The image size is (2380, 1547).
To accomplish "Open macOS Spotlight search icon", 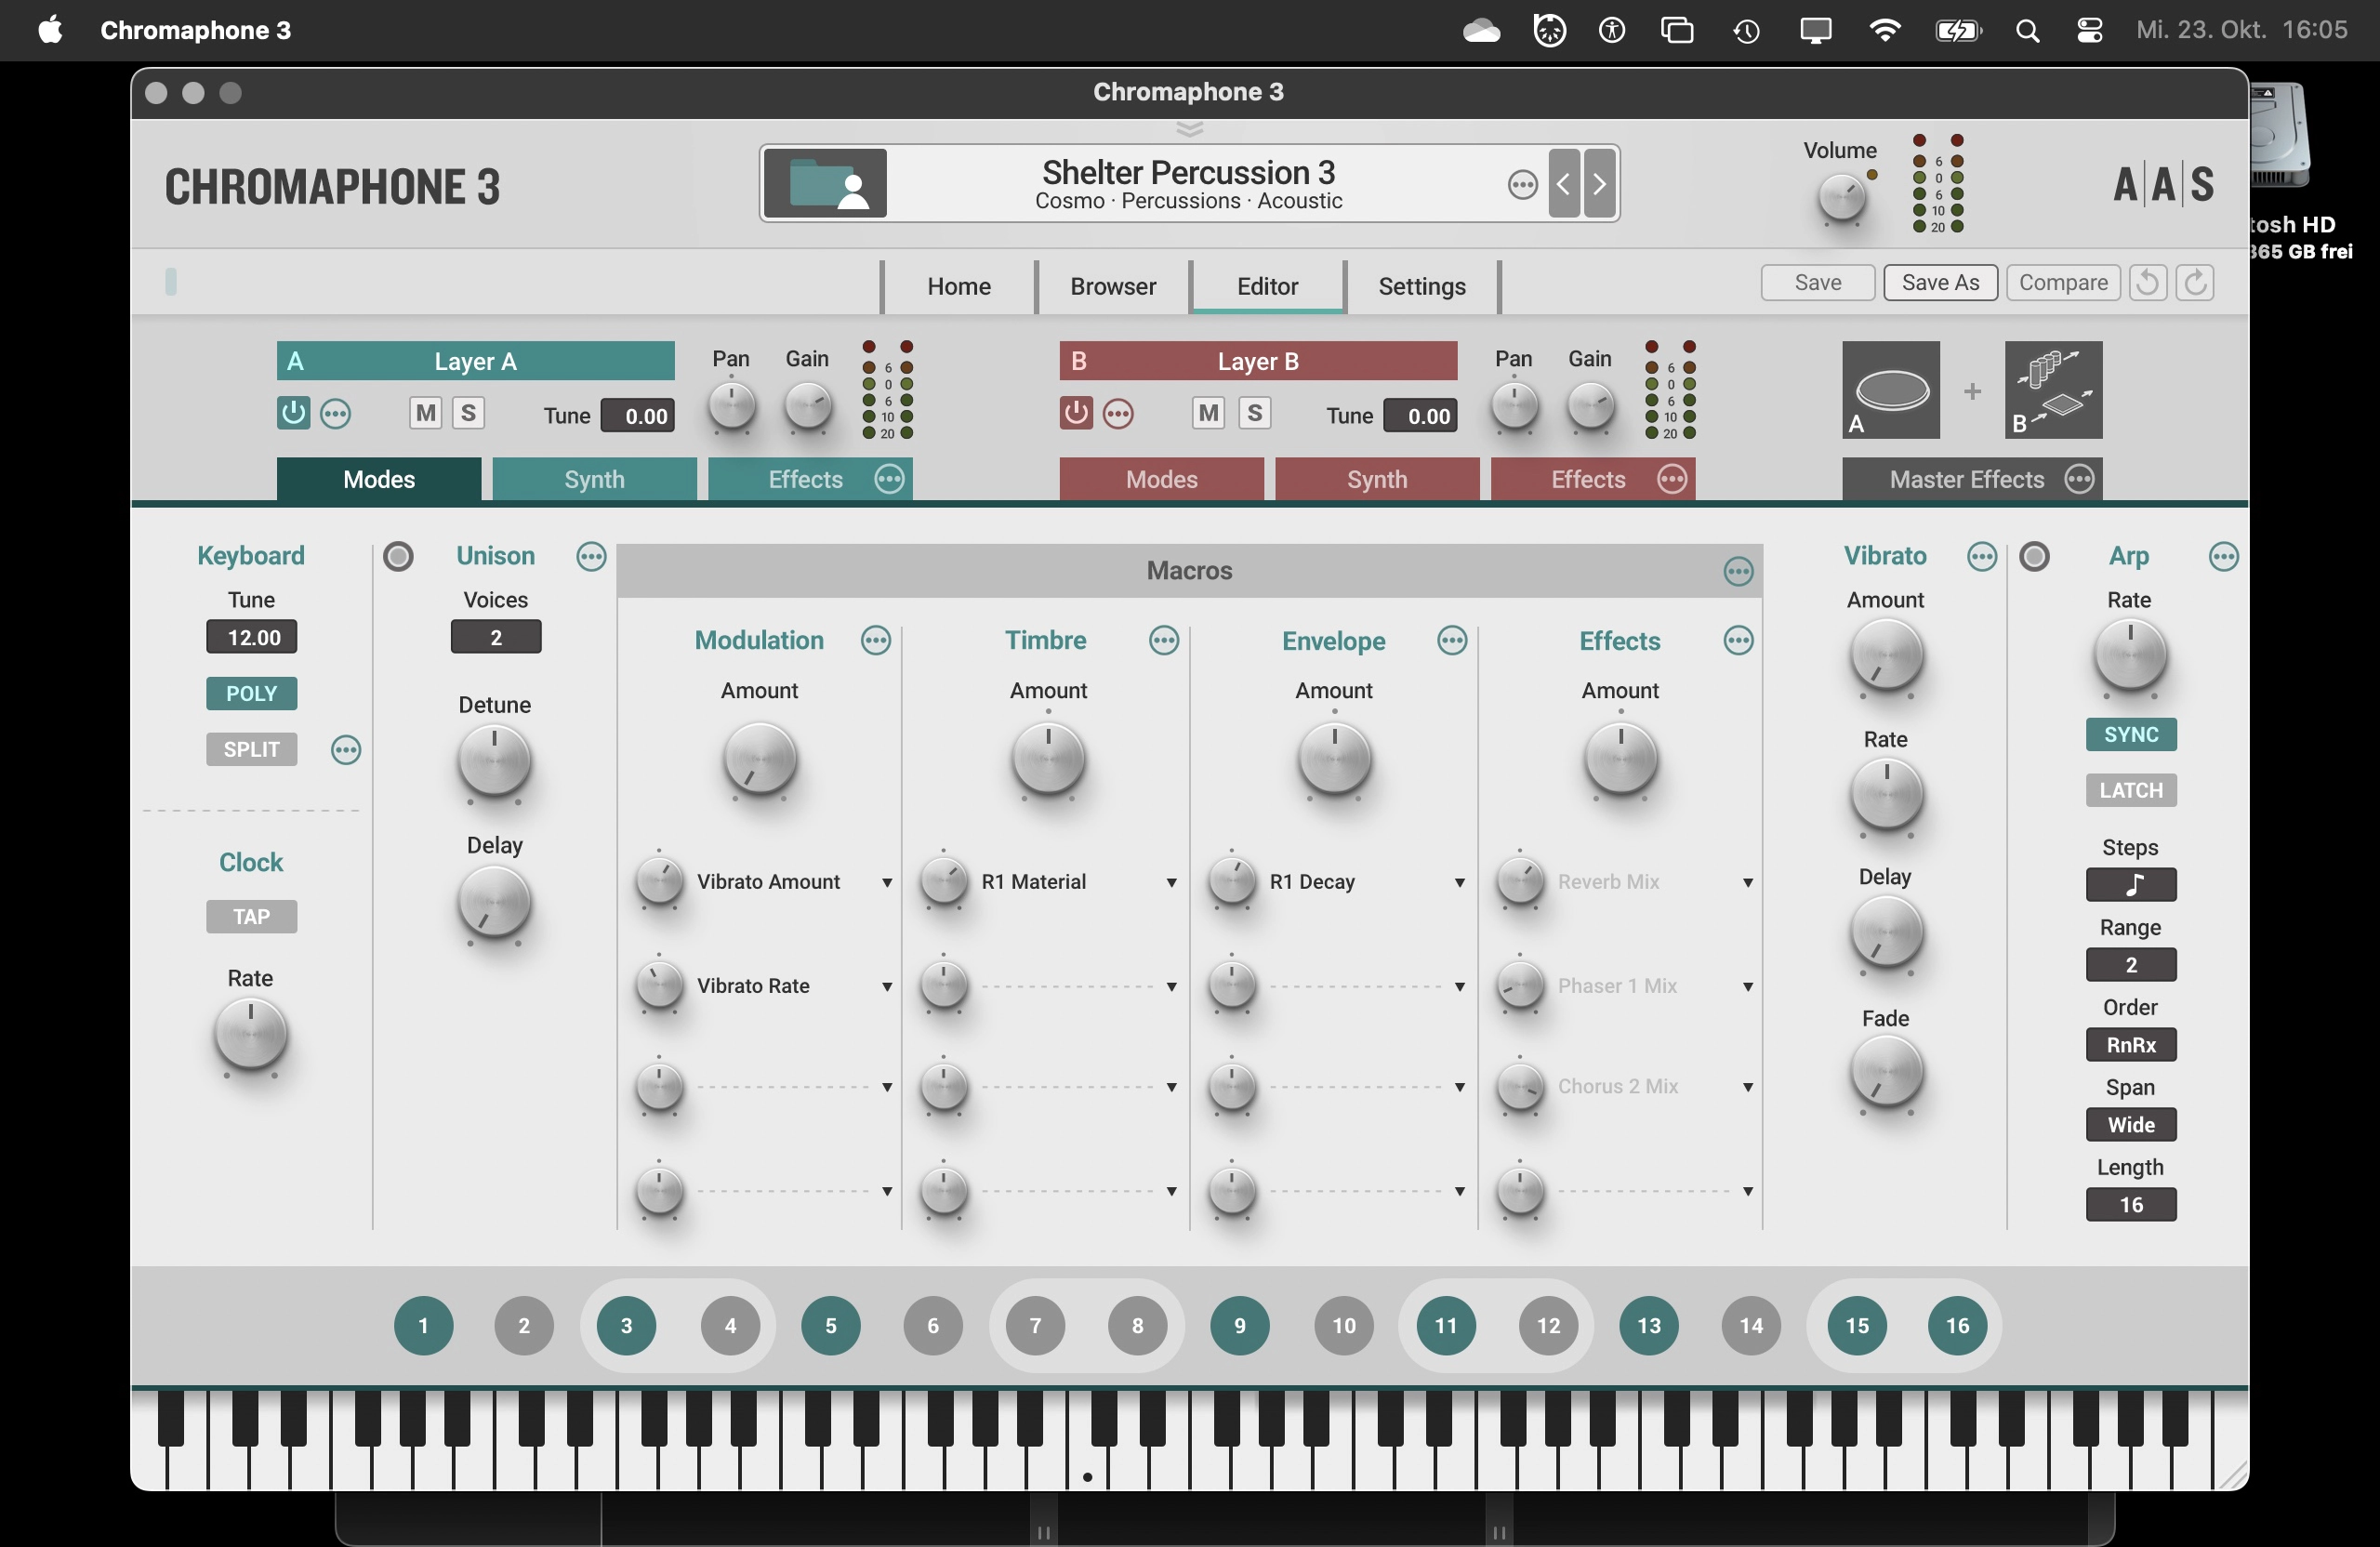I will pos(2027,30).
